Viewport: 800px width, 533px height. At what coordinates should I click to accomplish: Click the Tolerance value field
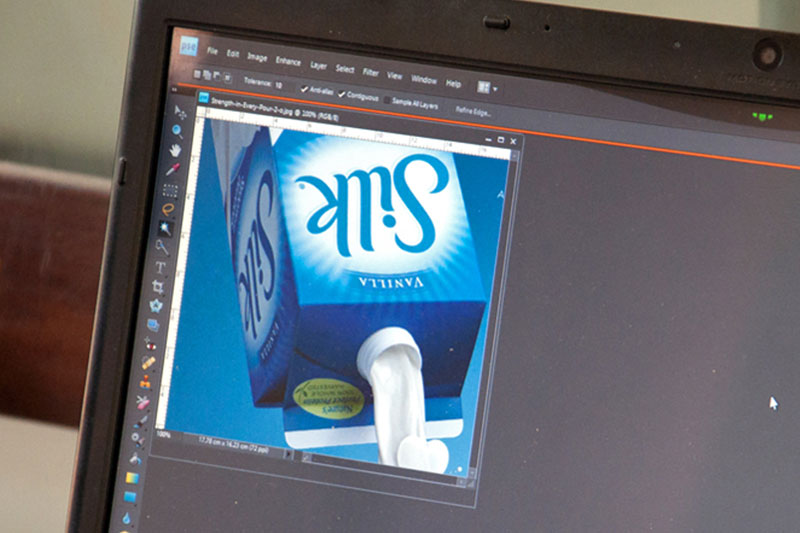pos(279,85)
